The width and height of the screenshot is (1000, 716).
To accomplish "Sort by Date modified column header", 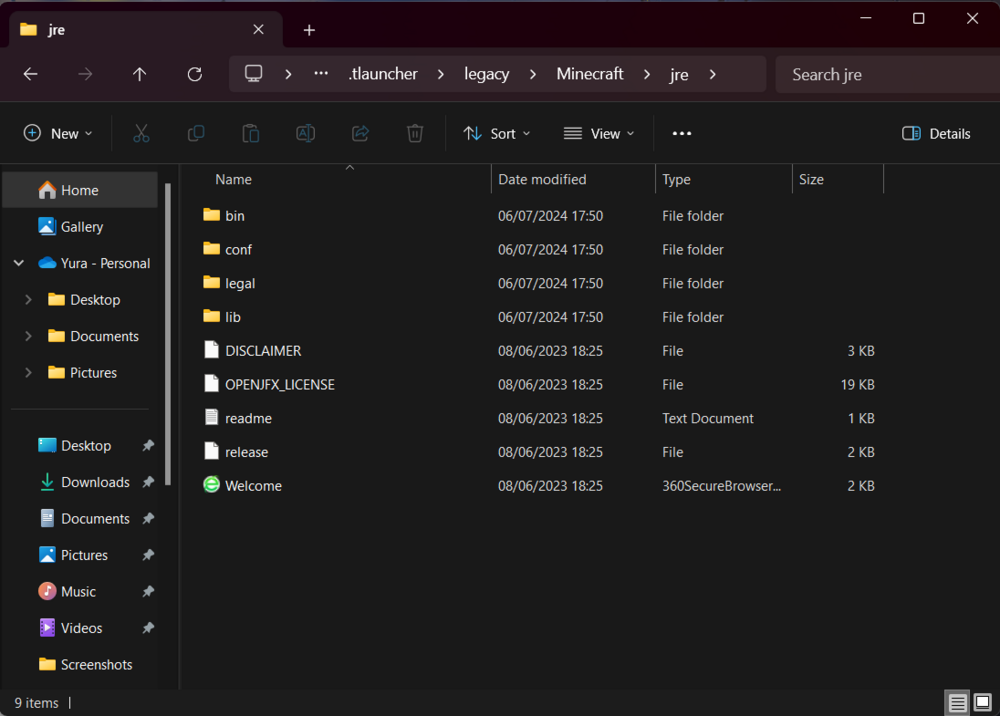I will (x=542, y=180).
